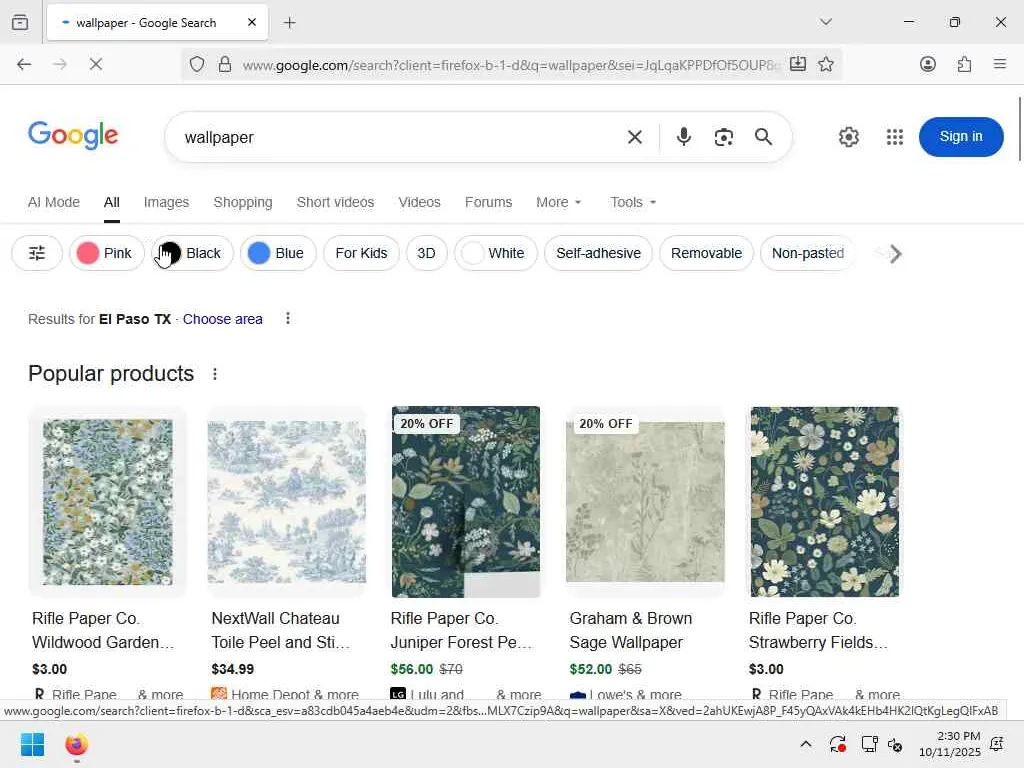
Task: Apply the Black color filter chip
Action: click(192, 253)
